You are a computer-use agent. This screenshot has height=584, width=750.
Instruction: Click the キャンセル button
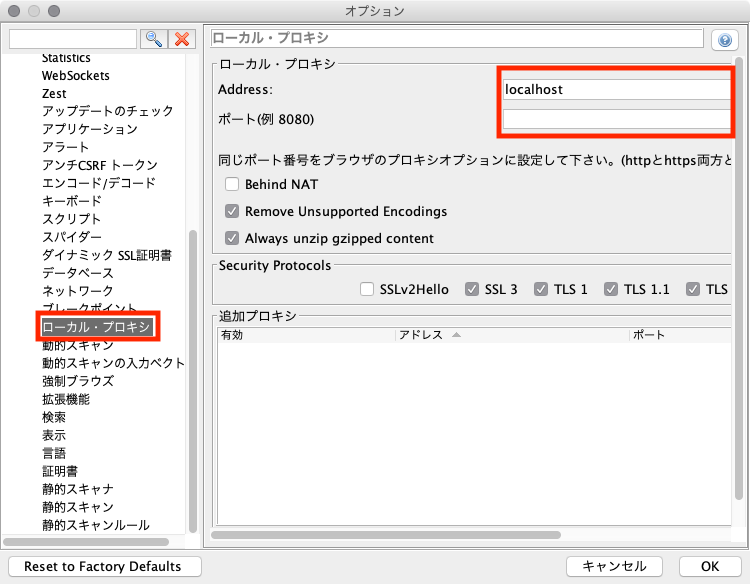(614, 566)
